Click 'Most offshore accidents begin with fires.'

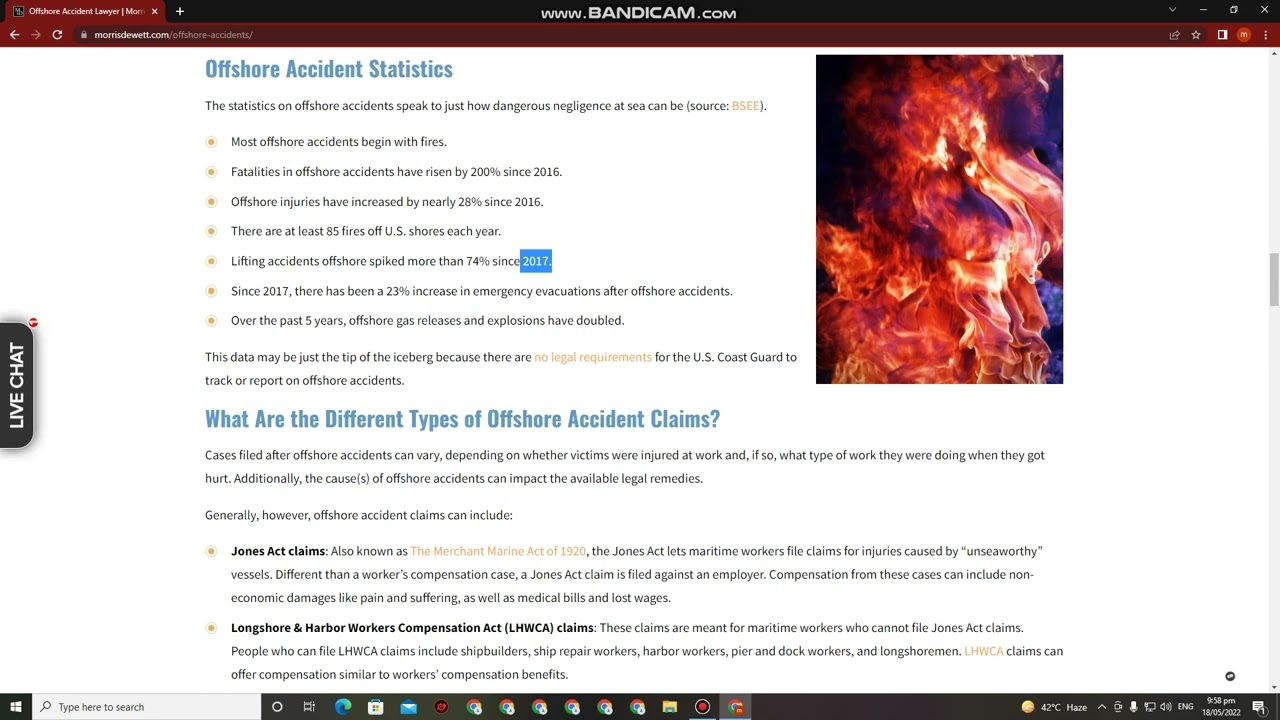[x=339, y=142]
